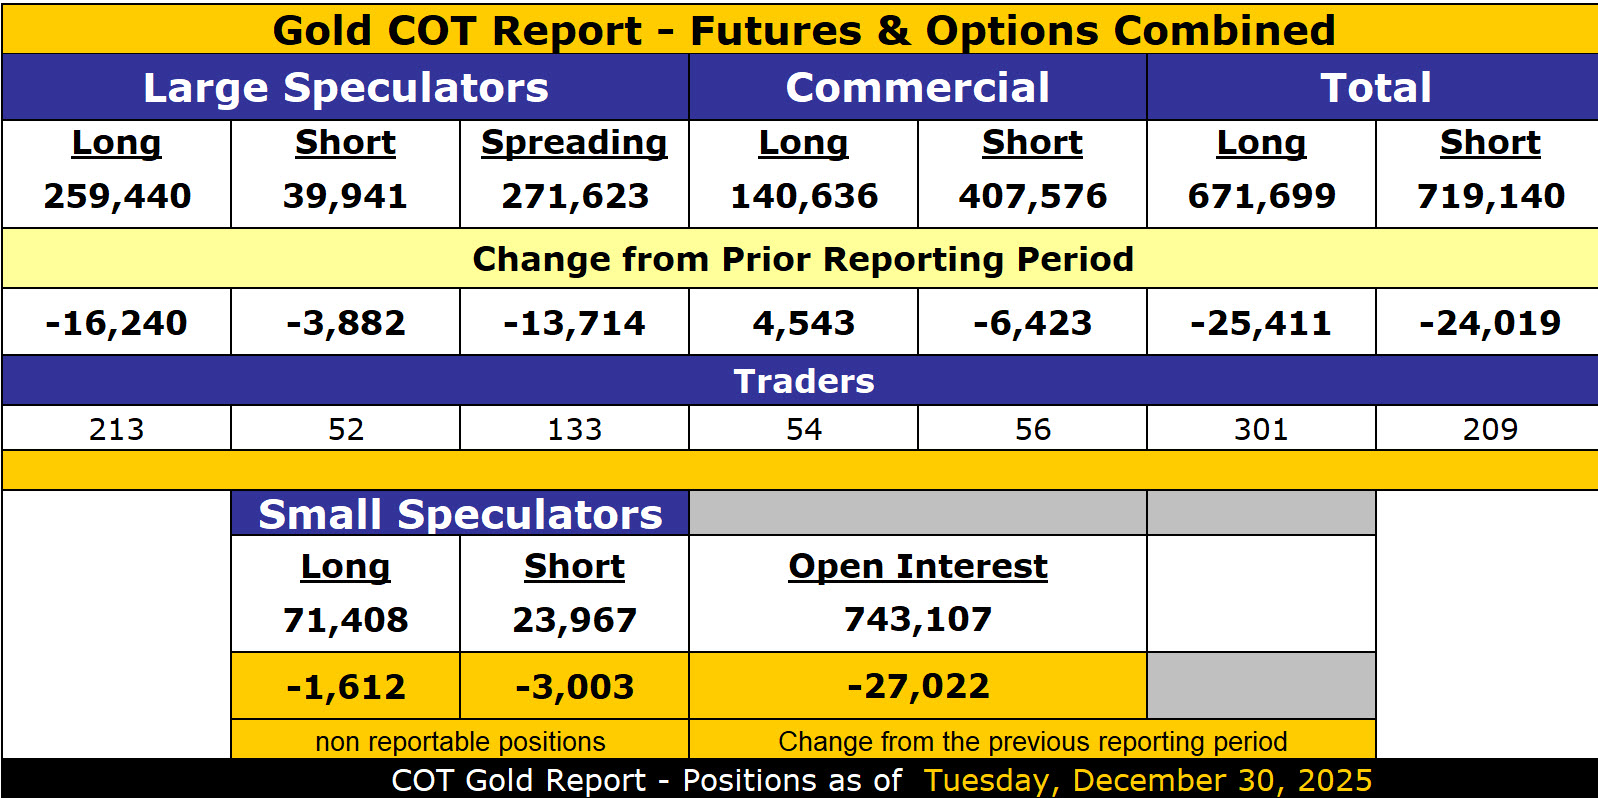This screenshot has height=798, width=1598.
Task: Select the 301 traders count cell
Action: [1261, 429]
